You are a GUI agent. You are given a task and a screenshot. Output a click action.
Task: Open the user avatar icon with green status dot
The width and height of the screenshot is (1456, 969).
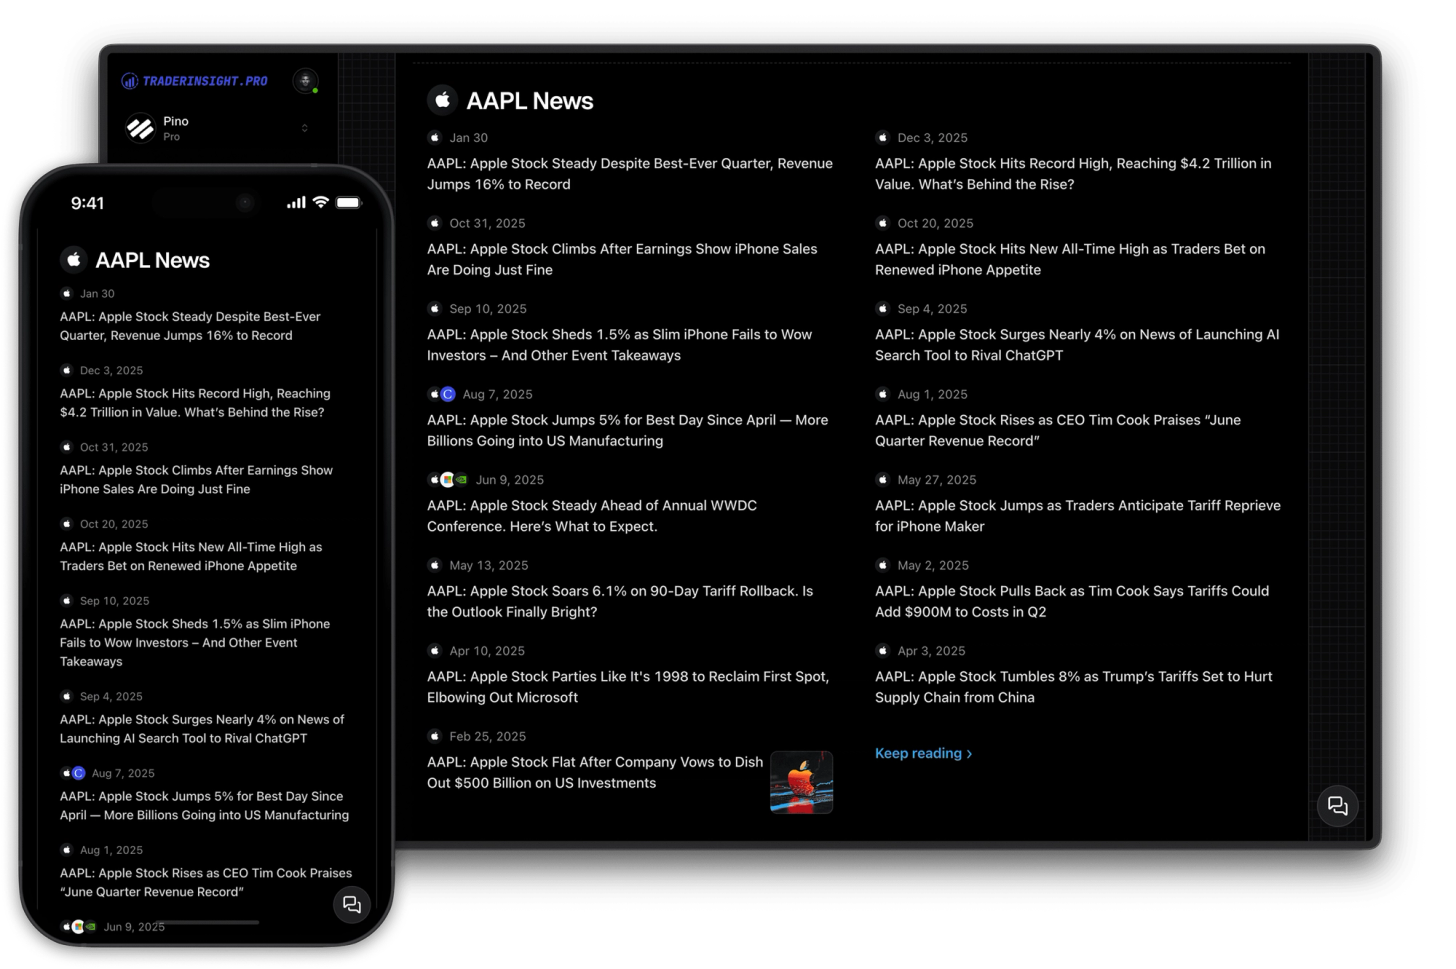(306, 81)
